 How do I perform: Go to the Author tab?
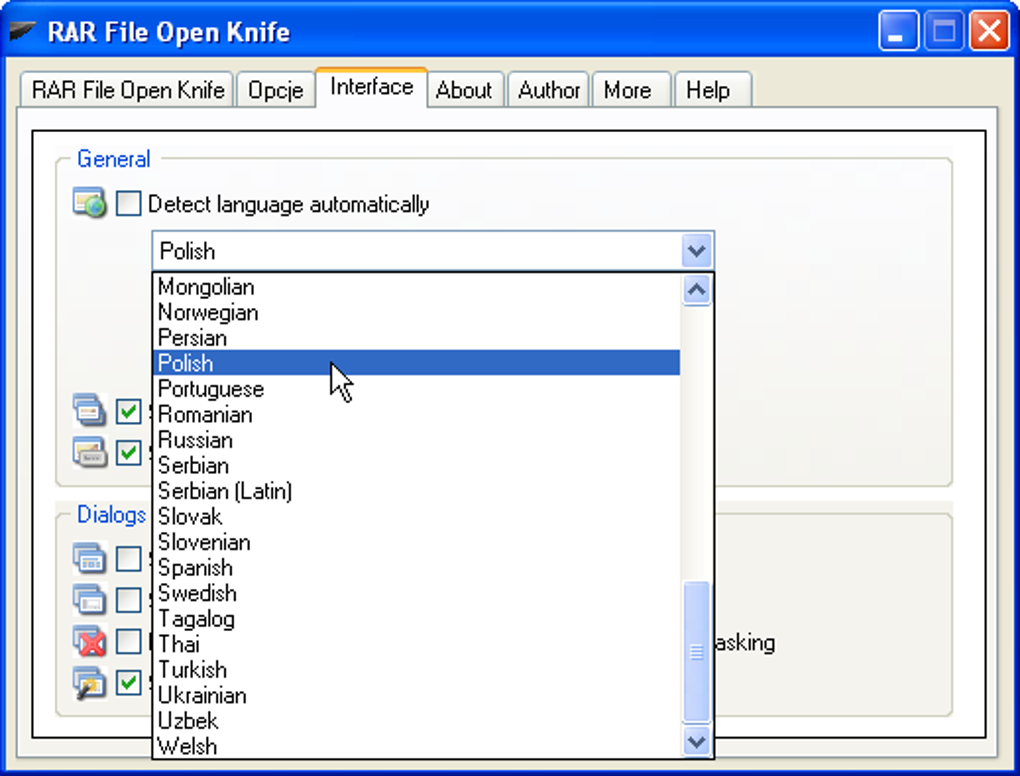tap(548, 90)
